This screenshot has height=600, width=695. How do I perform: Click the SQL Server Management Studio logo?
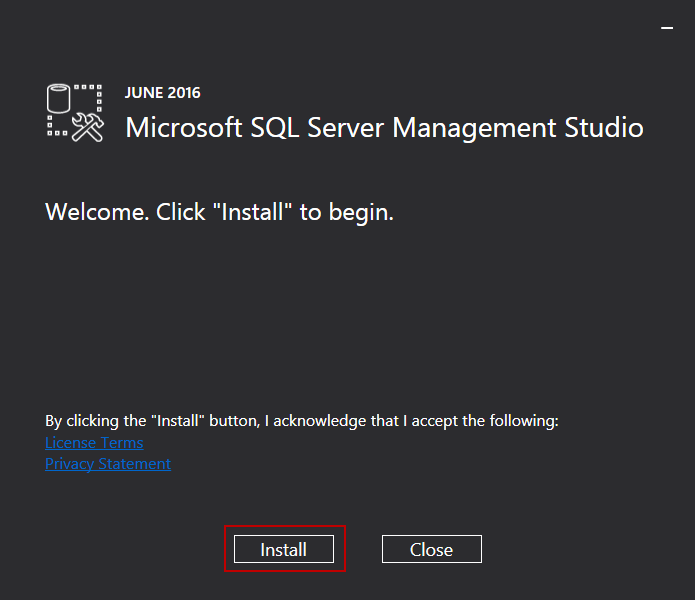[75, 112]
